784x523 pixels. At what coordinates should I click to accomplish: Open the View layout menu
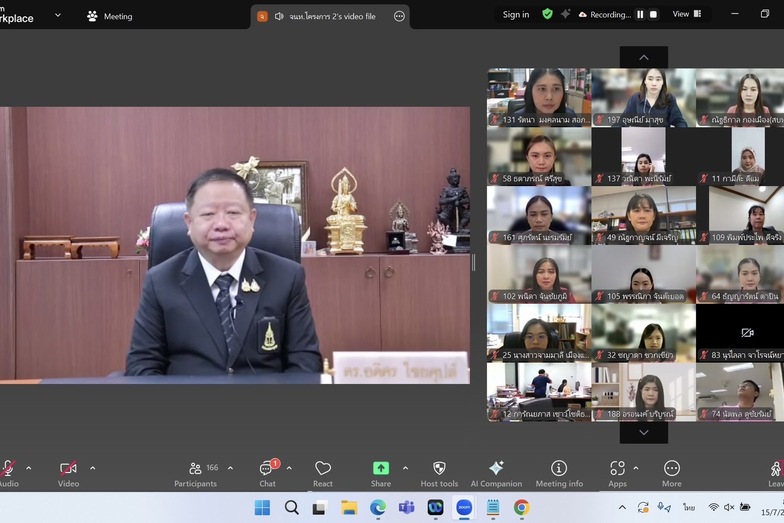(686, 14)
